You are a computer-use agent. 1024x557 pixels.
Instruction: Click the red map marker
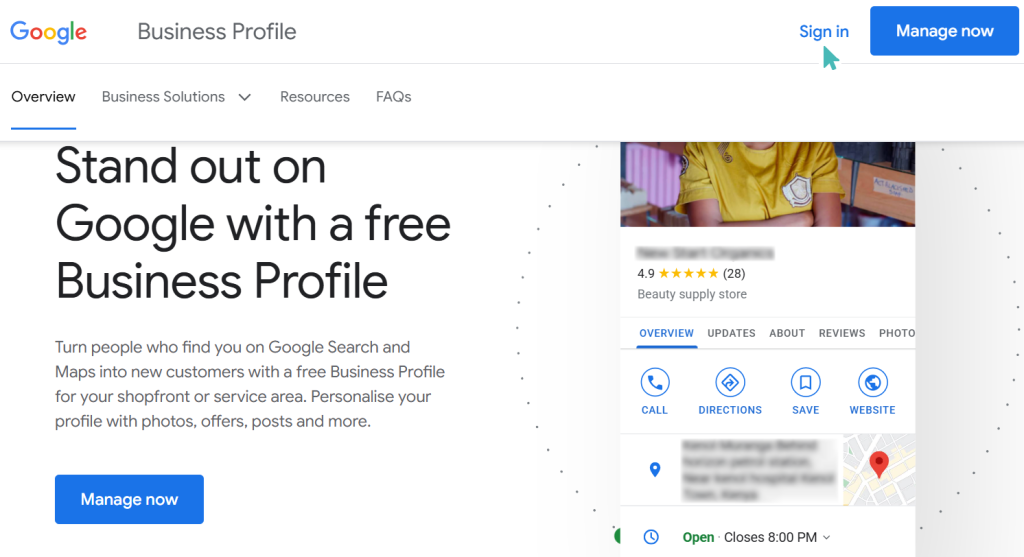(879, 464)
